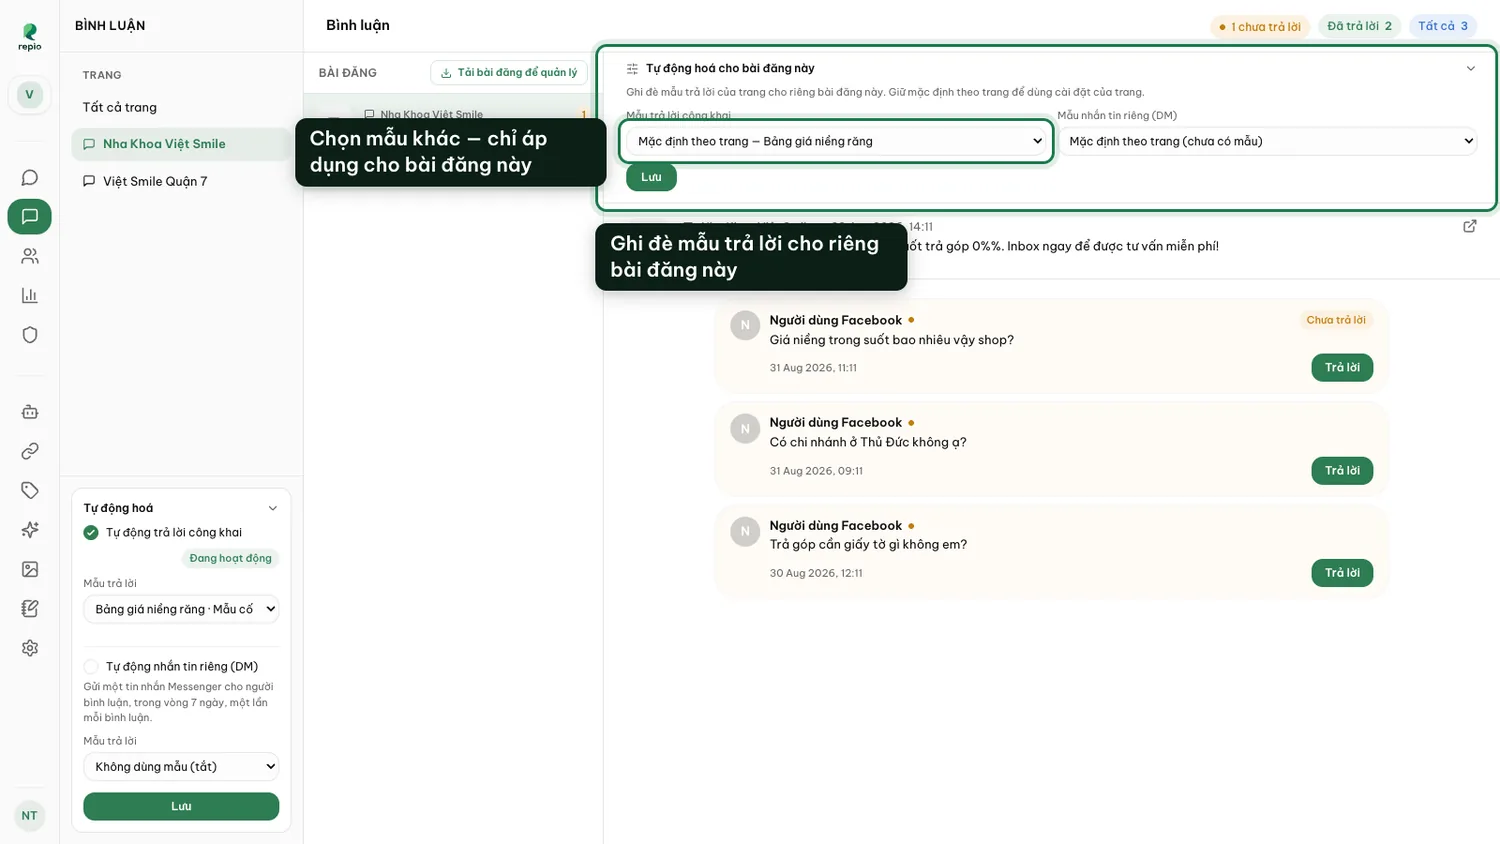Open the bot automation icon
The height and width of the screenshot is (844, 1500).
coord(30,412)
